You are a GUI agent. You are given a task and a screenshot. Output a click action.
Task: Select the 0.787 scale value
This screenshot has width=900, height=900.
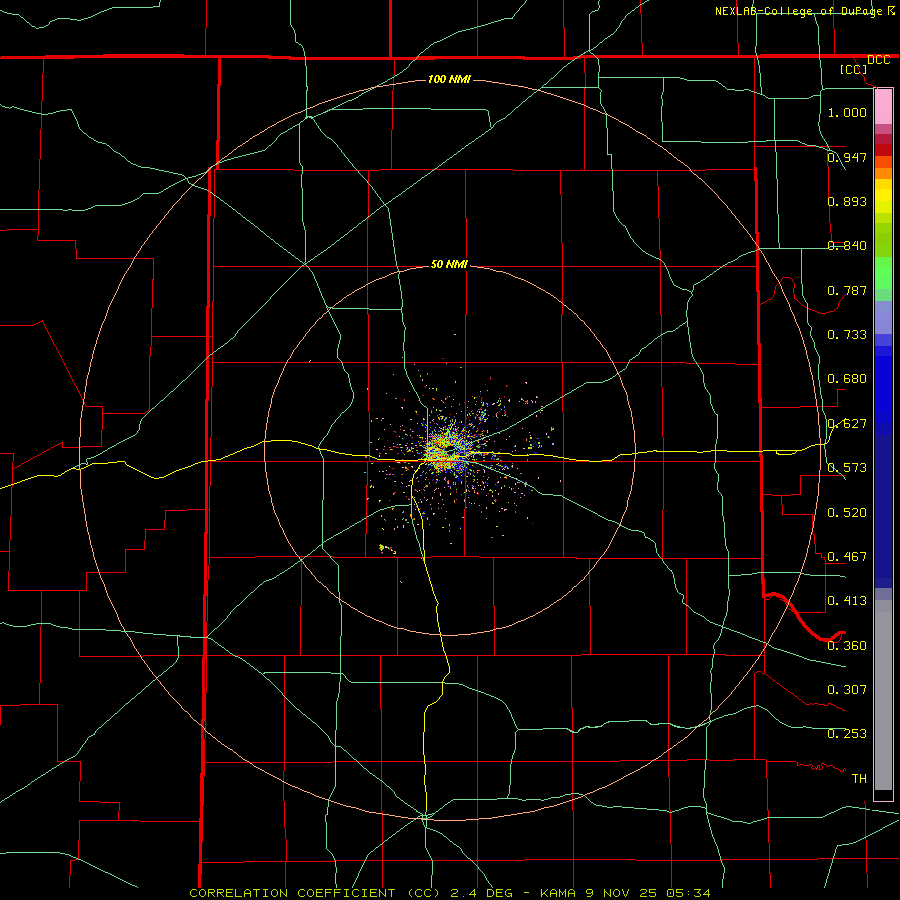point(847,290)
